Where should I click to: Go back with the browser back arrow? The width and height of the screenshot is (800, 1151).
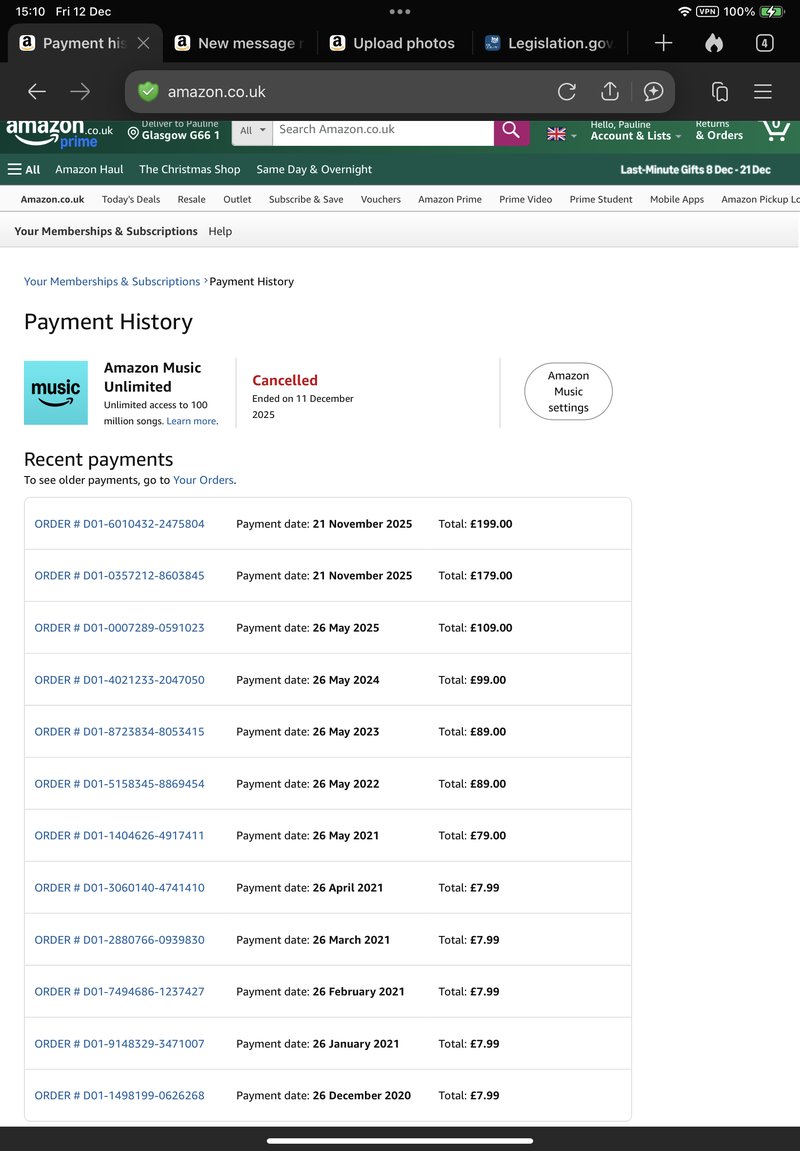(x=37, y=92)
